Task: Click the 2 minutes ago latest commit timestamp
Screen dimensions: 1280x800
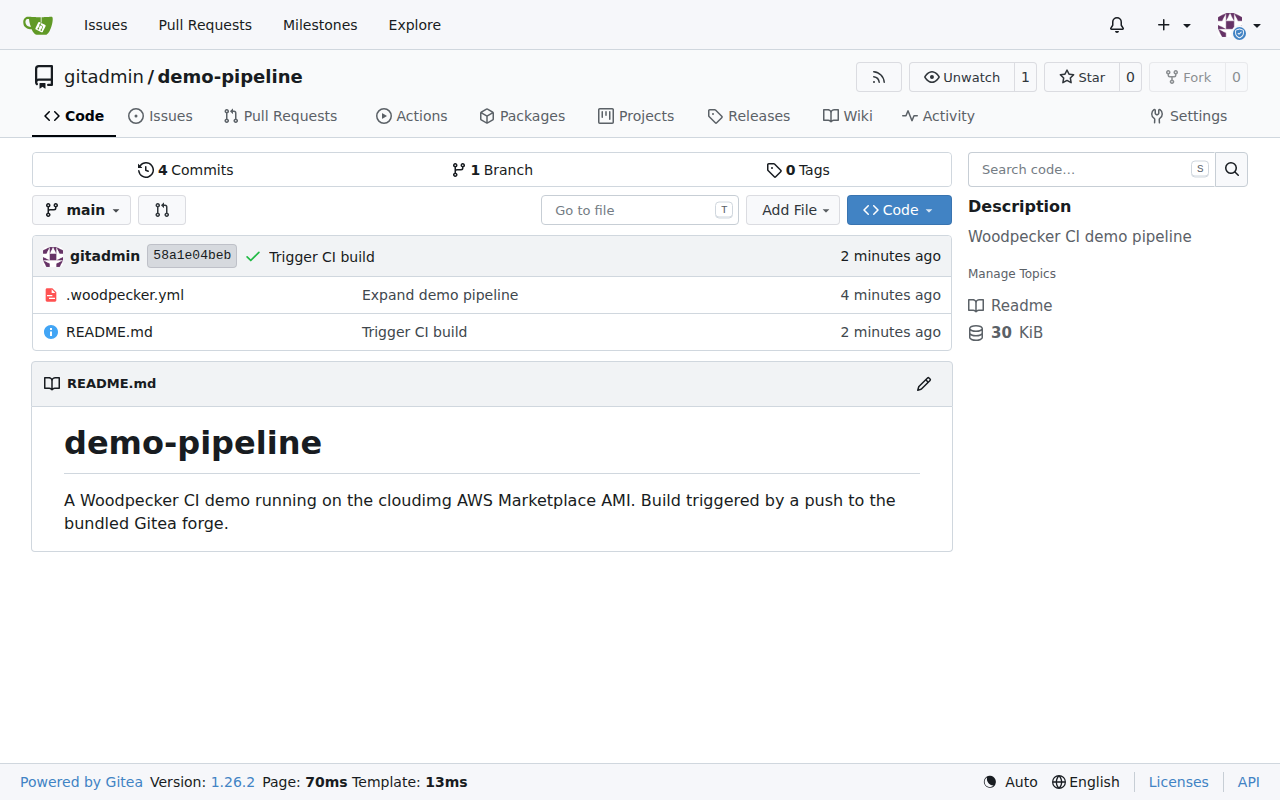Action: [x=890, y=256]
